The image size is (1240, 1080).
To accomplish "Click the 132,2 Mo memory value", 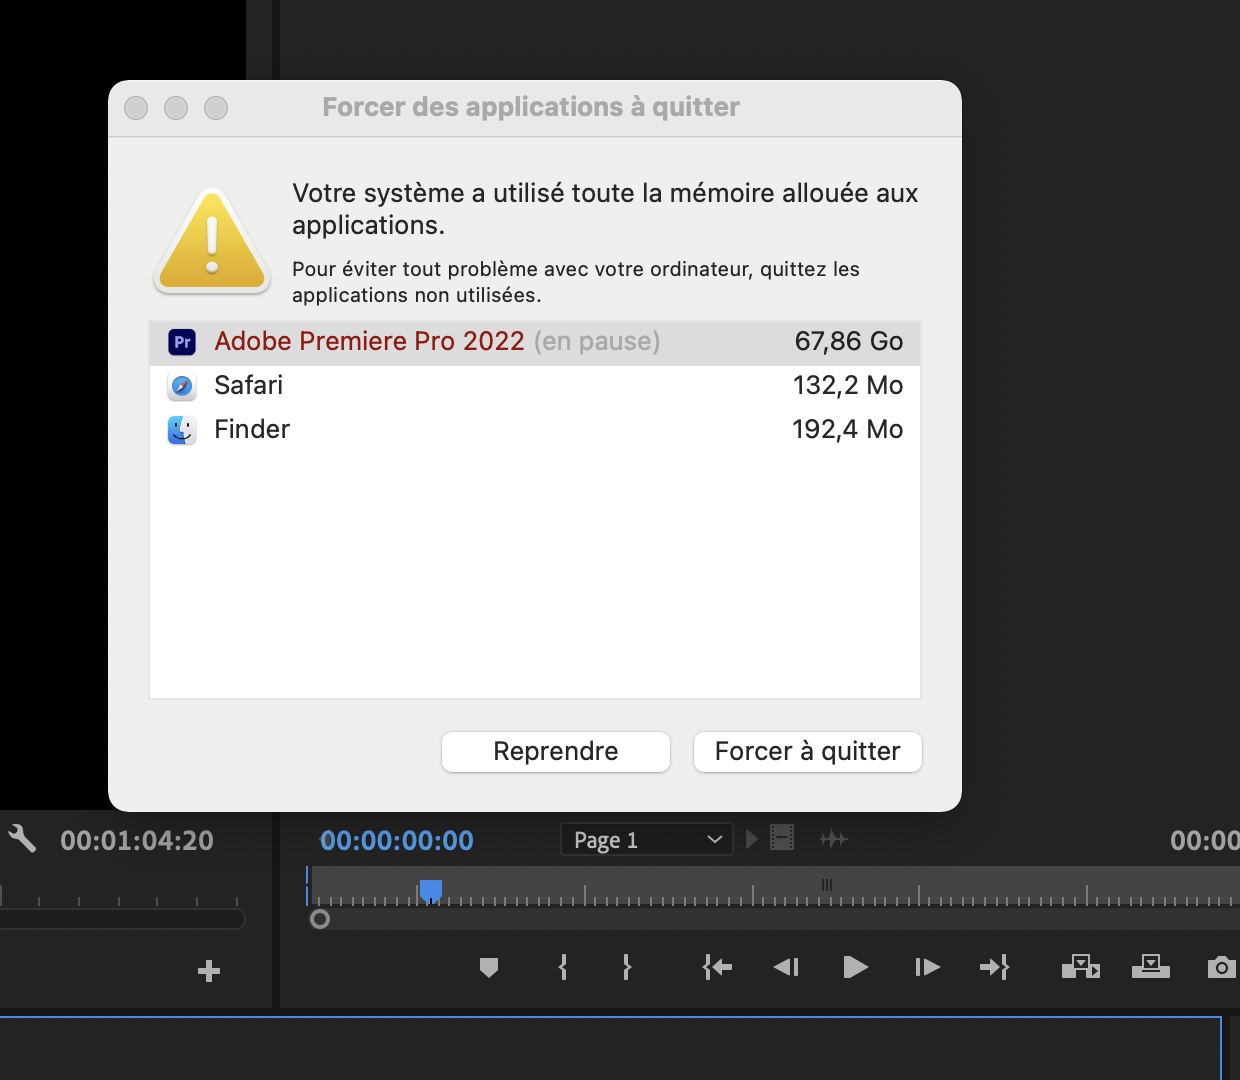I will [x=848, y=386].
